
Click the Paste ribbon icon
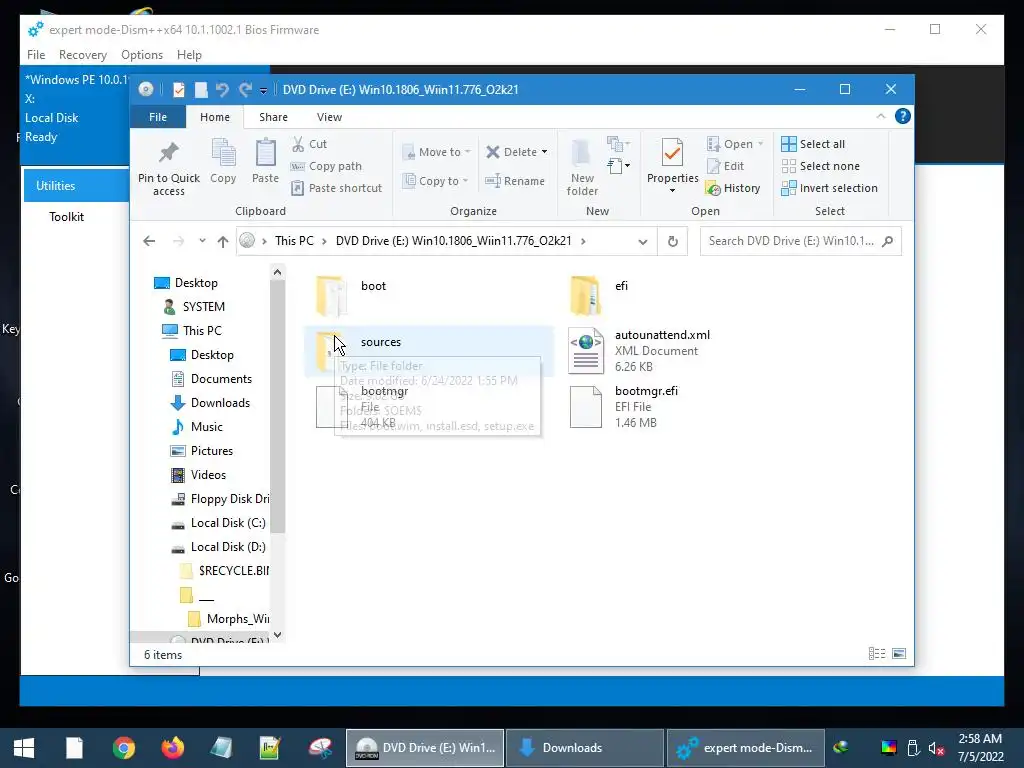[265, 161]
